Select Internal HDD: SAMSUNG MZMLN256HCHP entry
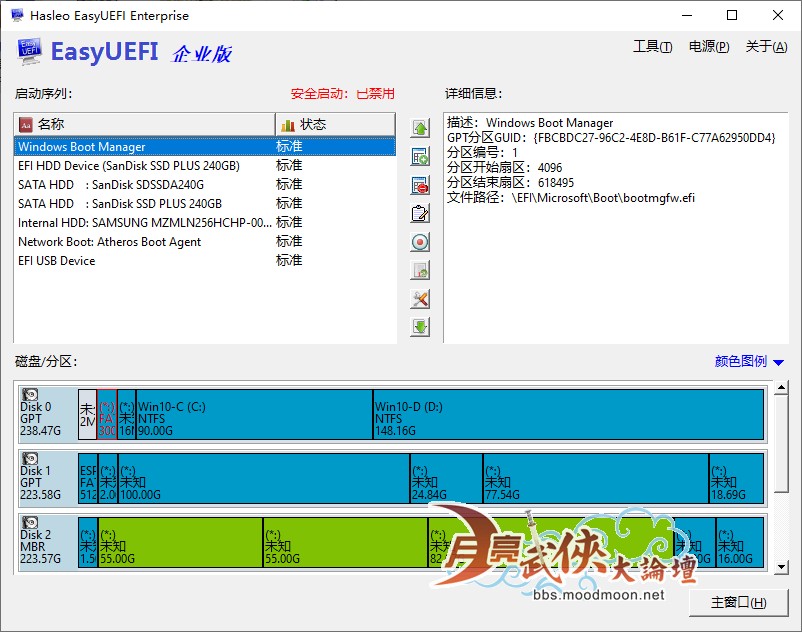The image size is (802, 632). 205,222
